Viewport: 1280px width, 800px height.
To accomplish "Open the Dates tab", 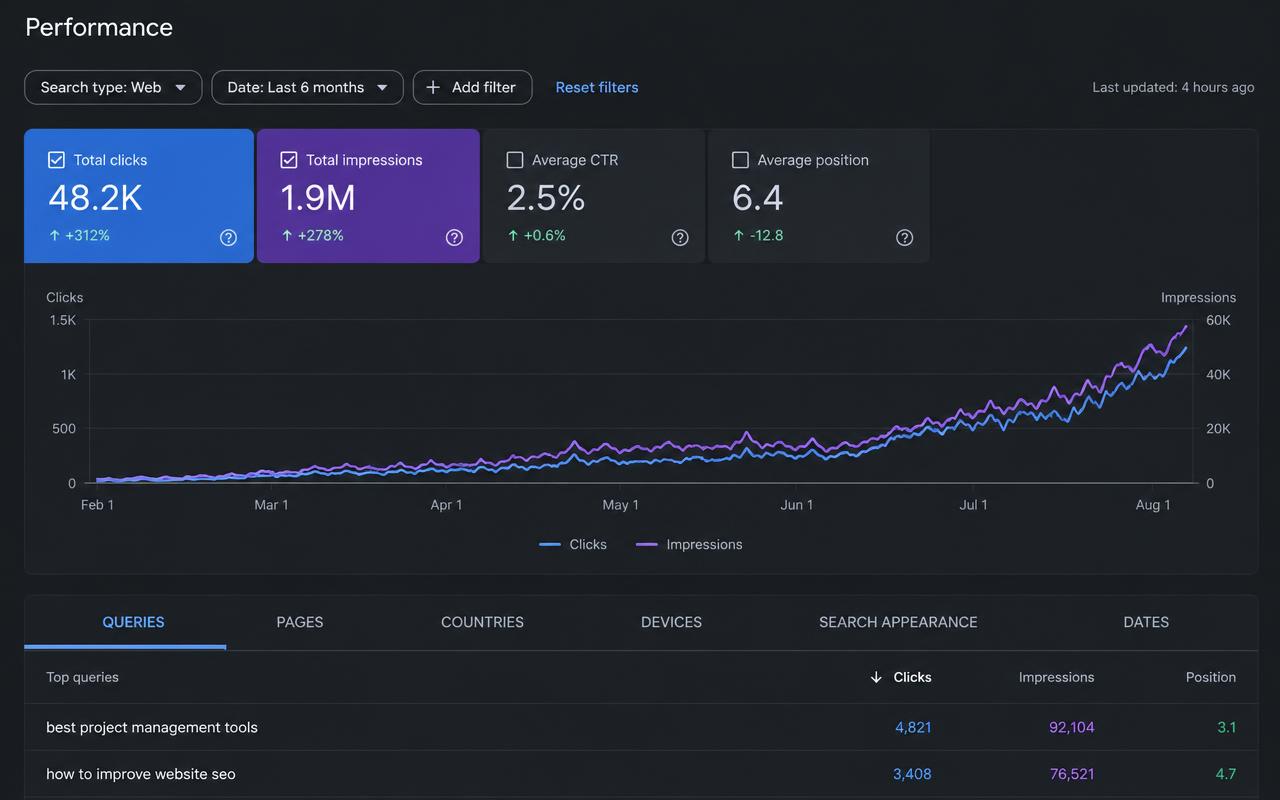I will (1146, 622).
